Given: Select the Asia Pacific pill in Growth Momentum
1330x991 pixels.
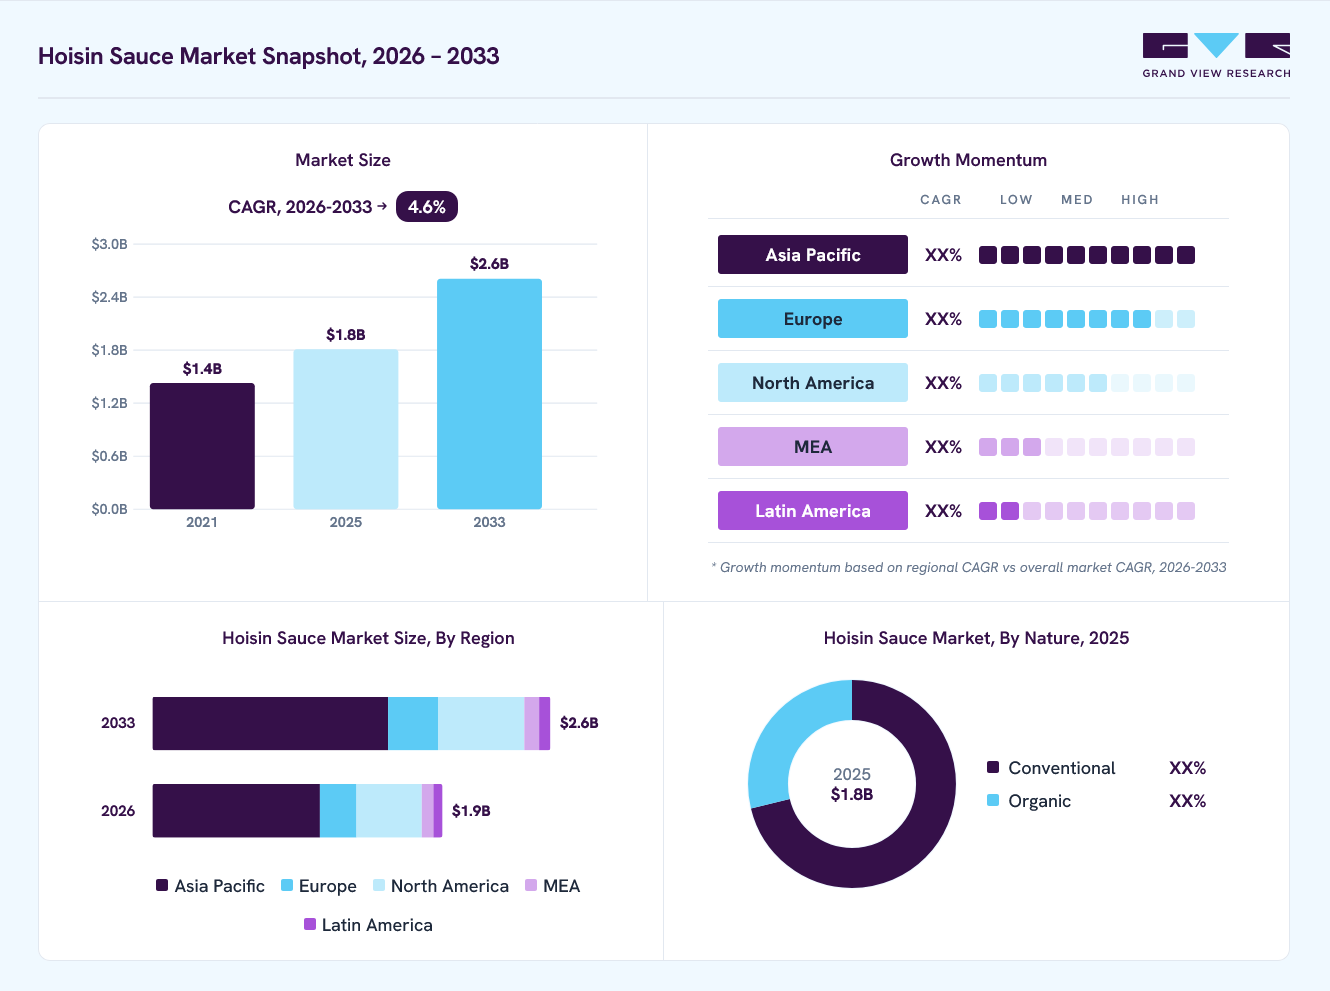Looking at the screenshot, I should (x=813, y=255).
